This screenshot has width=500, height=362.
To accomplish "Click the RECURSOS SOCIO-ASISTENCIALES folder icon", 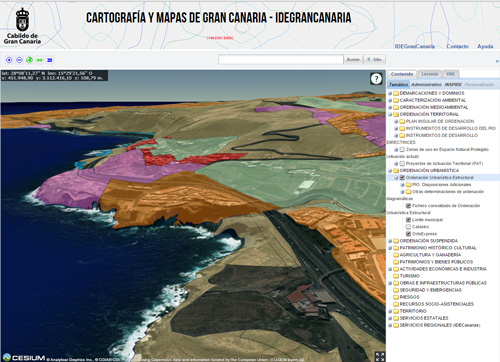I will pyautogui.click(x=396, y=304).
